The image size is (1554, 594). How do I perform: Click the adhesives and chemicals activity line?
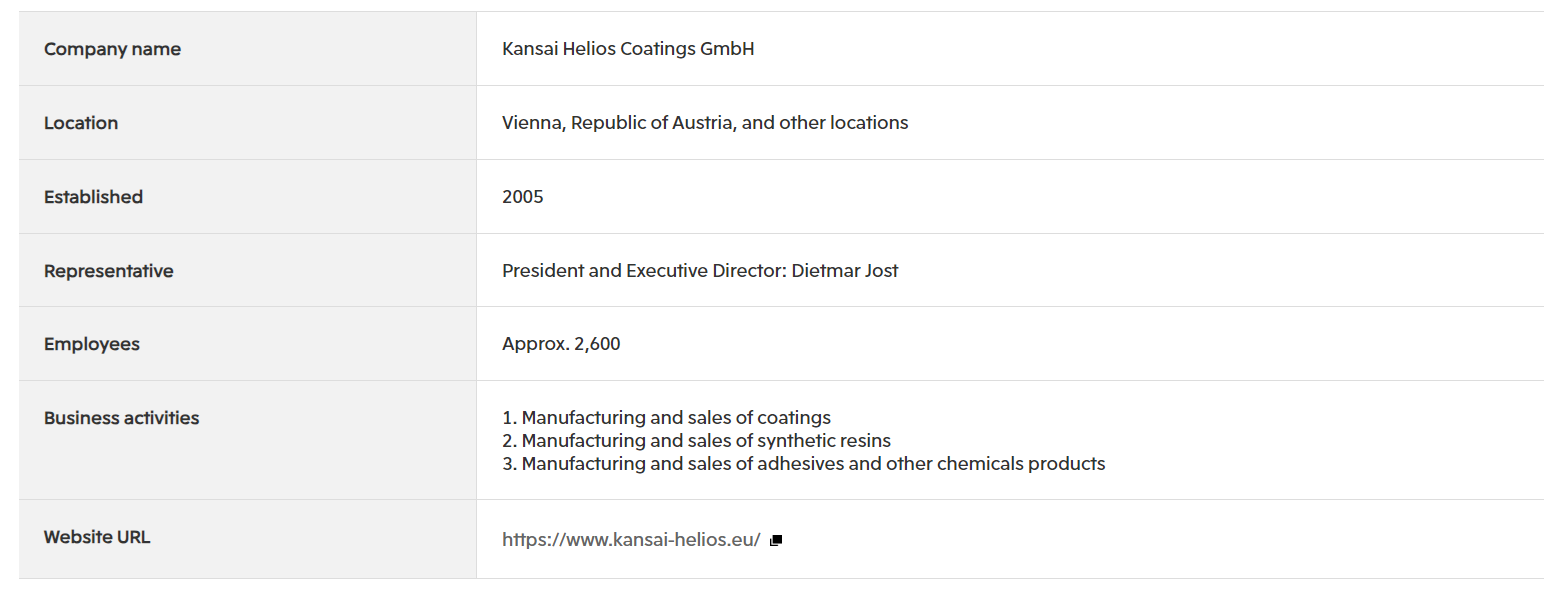click(x=804, y=464)
